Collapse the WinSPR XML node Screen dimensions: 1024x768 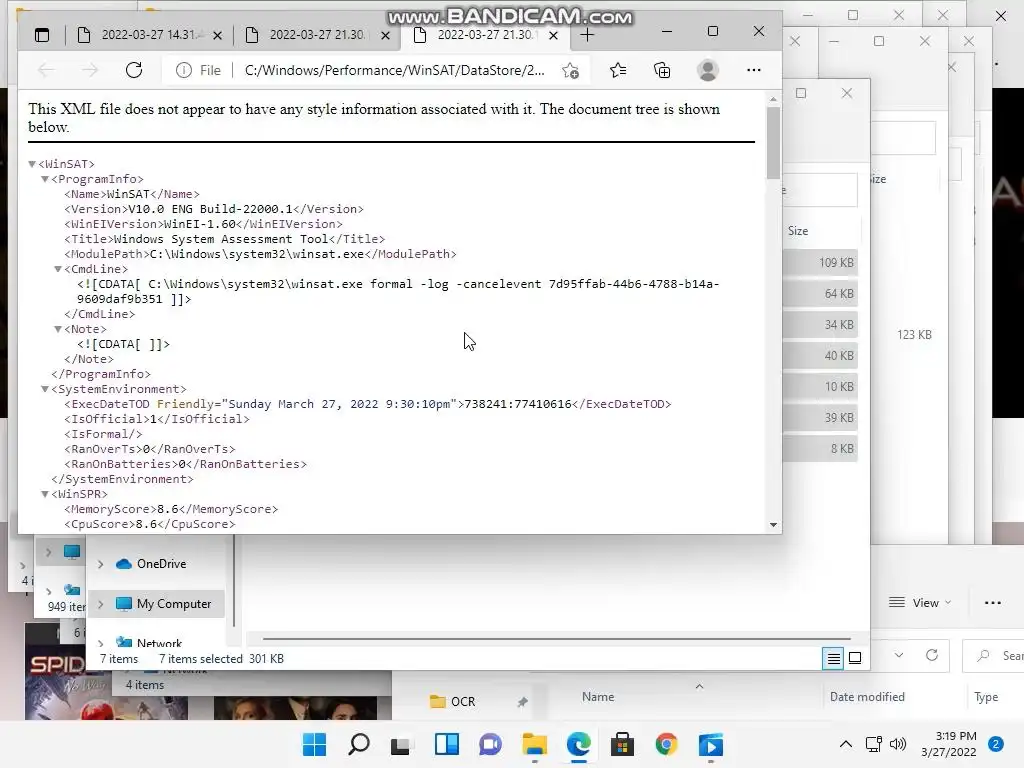tap(45, 494)
